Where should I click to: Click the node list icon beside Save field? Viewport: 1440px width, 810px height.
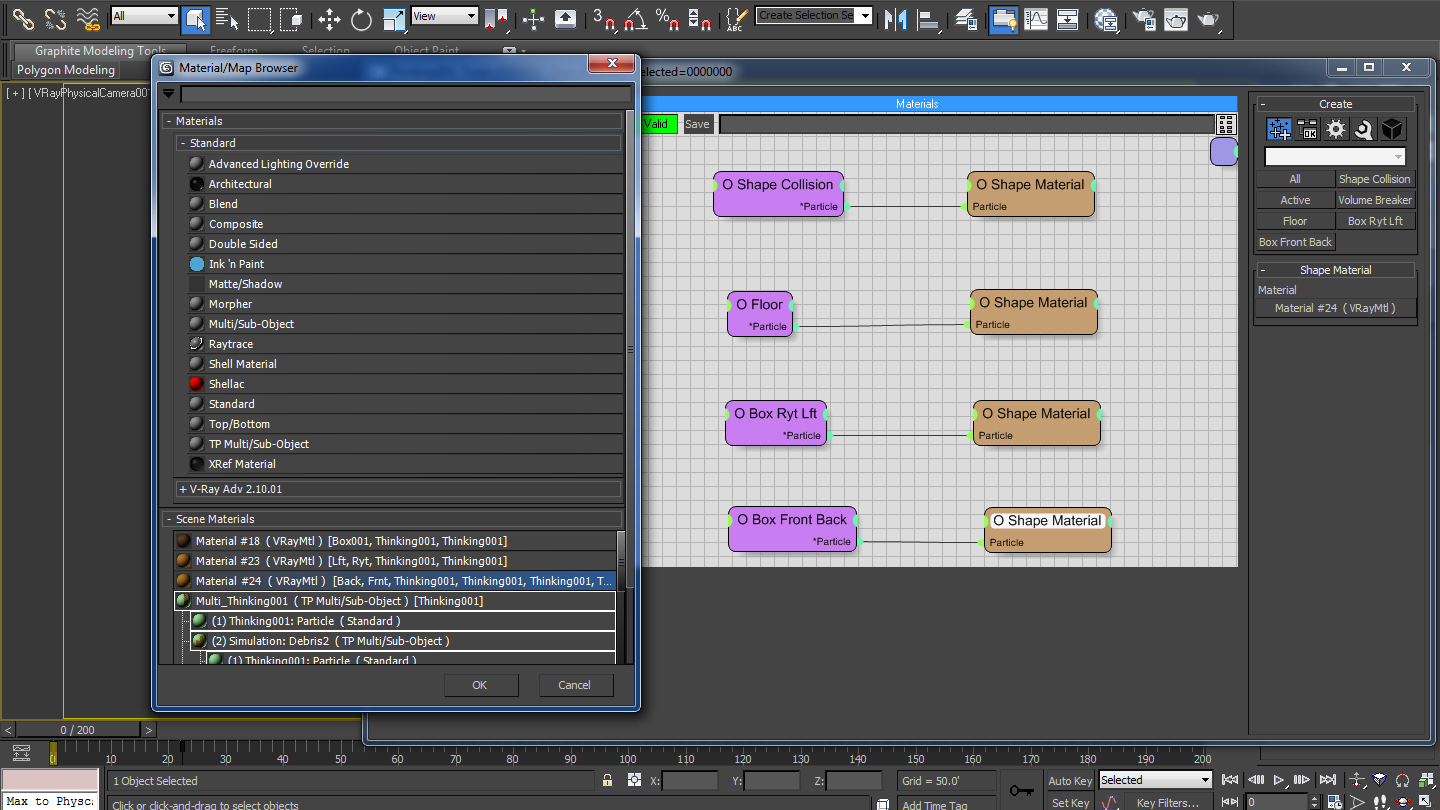pyautogui.click(x=1226, y=124)
